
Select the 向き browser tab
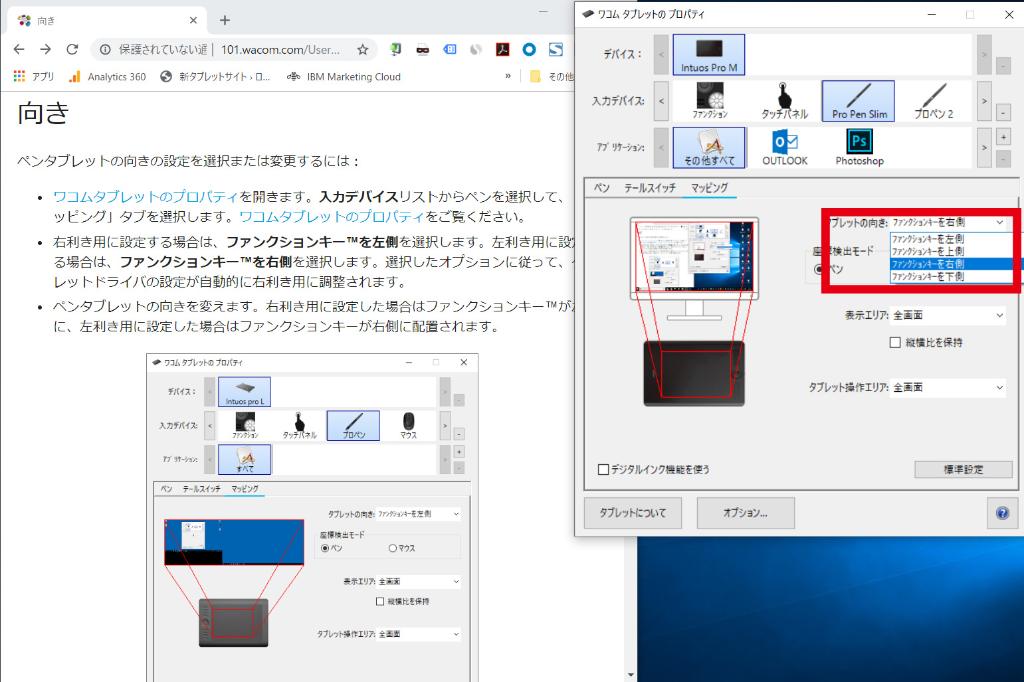108,20
